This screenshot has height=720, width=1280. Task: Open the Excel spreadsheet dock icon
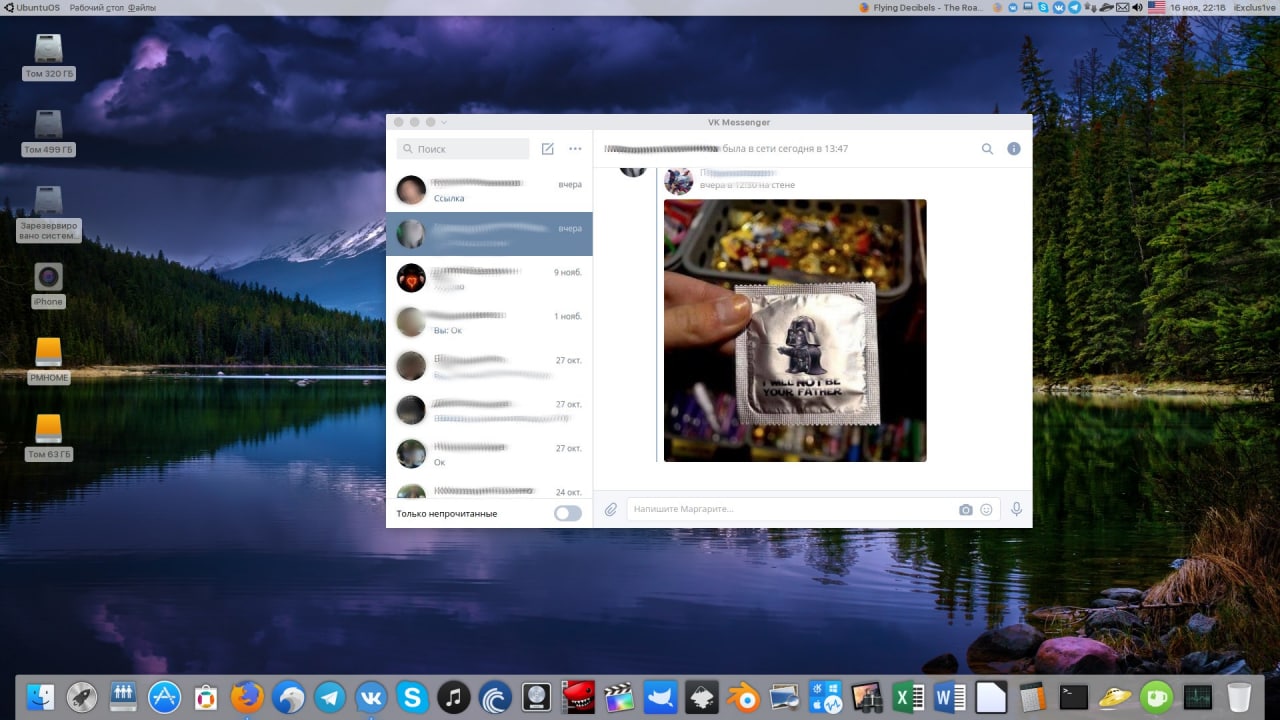point(908,697)
